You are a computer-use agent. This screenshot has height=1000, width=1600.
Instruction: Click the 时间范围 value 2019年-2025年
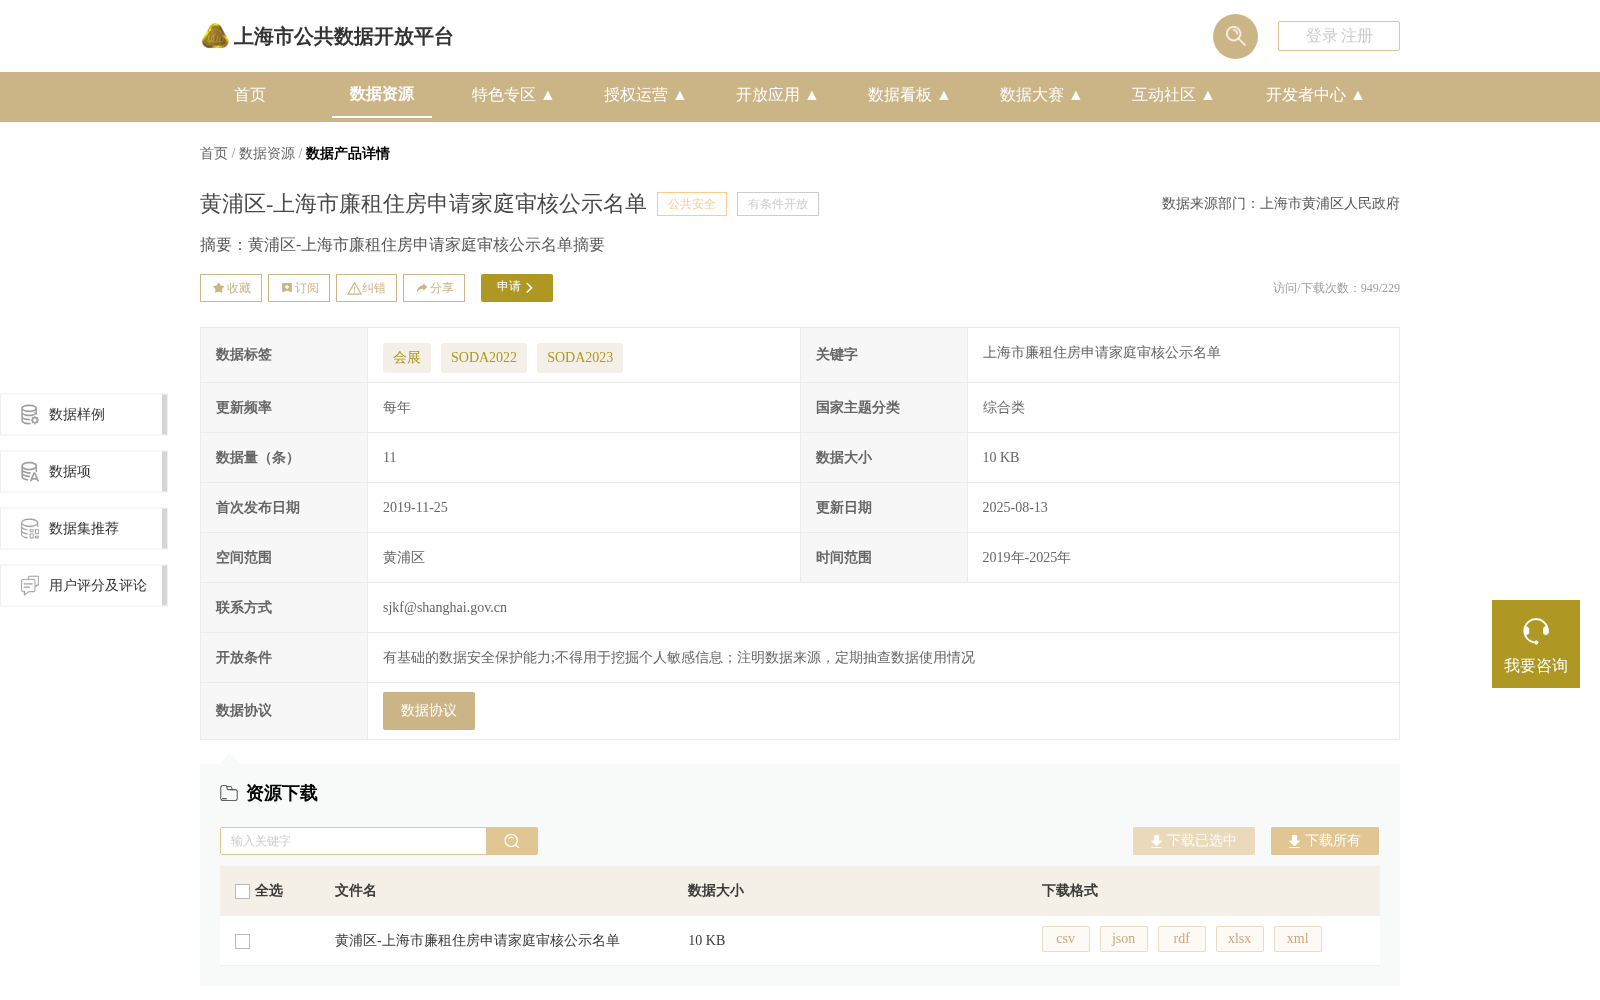(x=1026, y=558)
